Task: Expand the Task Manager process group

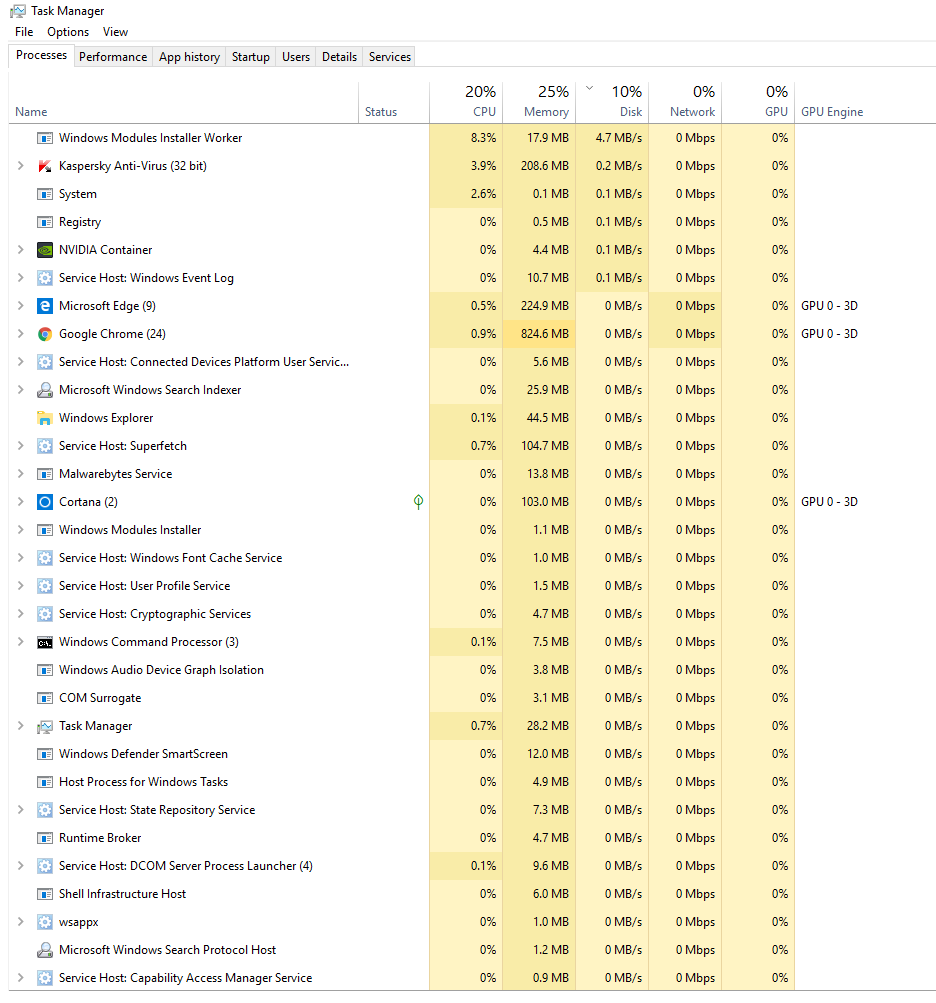Action: (x=20, y=726)
